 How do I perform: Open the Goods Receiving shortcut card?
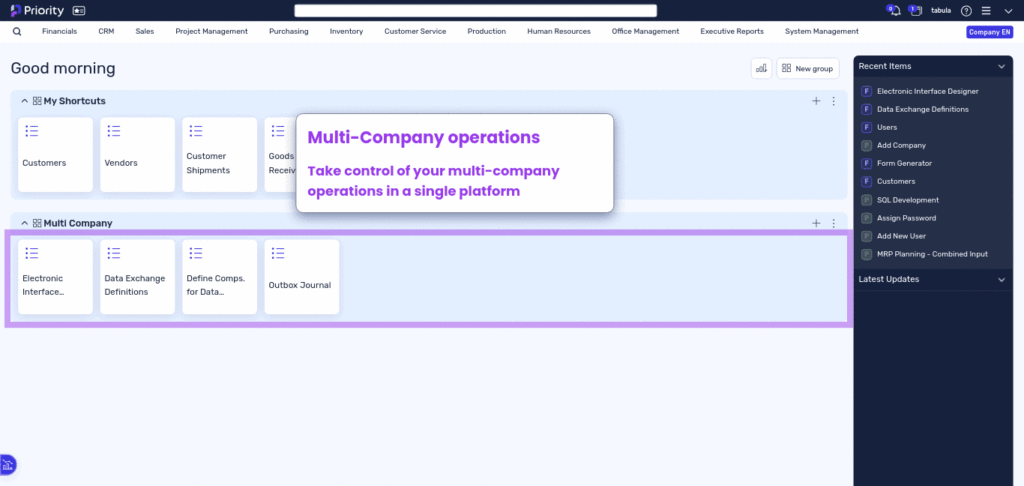pyautogui.click(x=280, y=155)
